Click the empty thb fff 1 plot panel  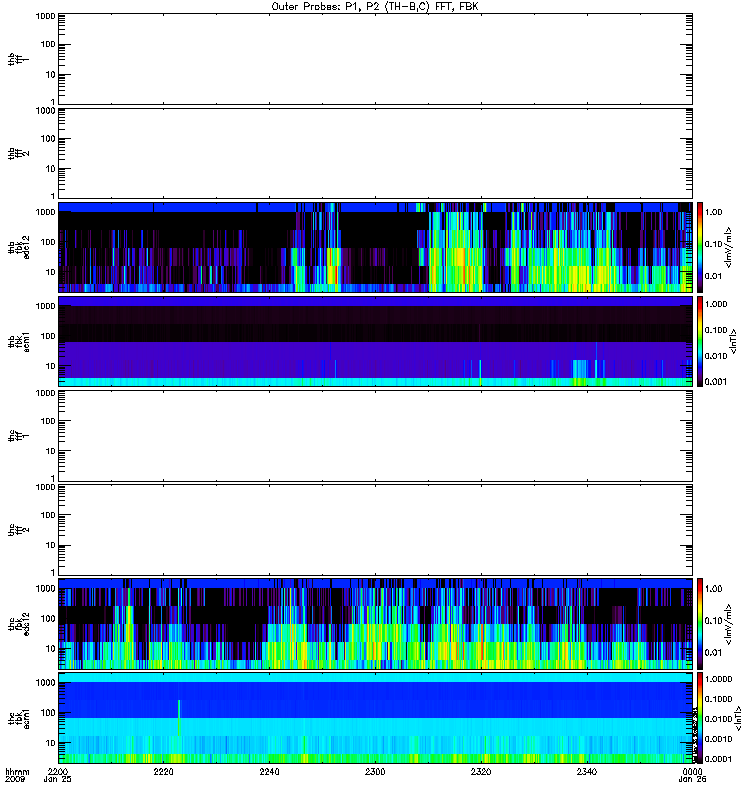[375, 59]
